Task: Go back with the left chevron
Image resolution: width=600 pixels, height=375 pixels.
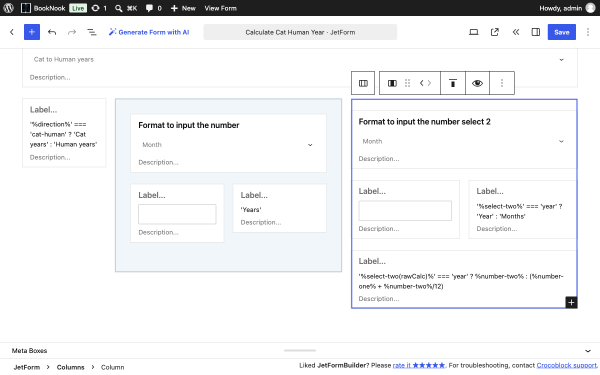Action: 12,32
